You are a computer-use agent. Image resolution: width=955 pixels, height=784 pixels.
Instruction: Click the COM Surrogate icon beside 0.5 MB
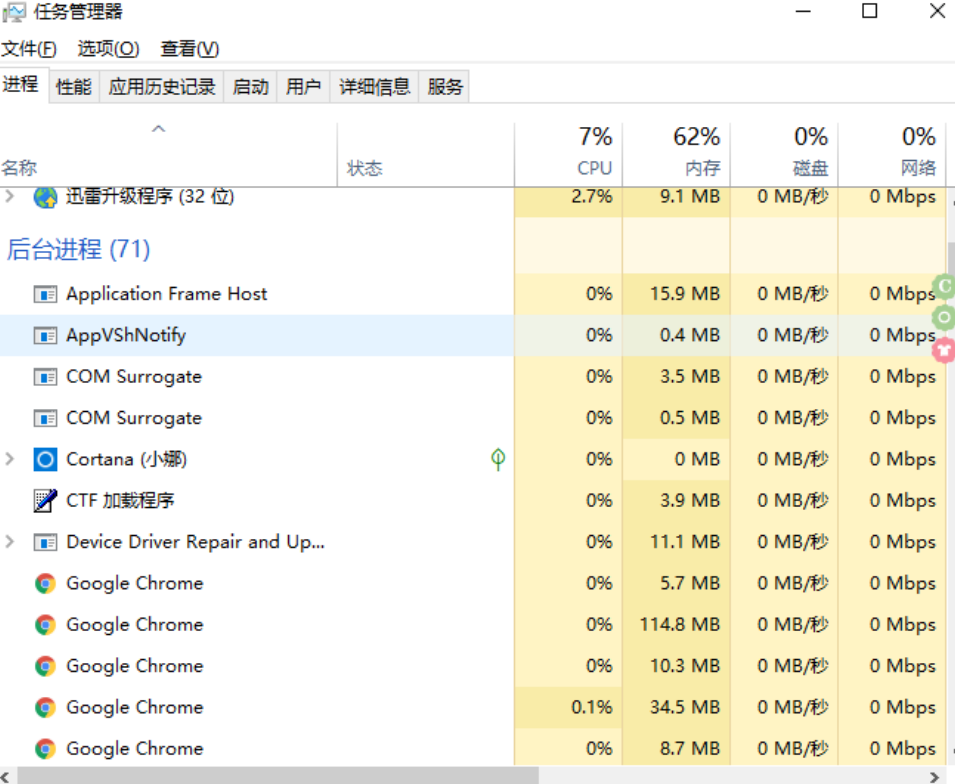(x=45, y=418)
